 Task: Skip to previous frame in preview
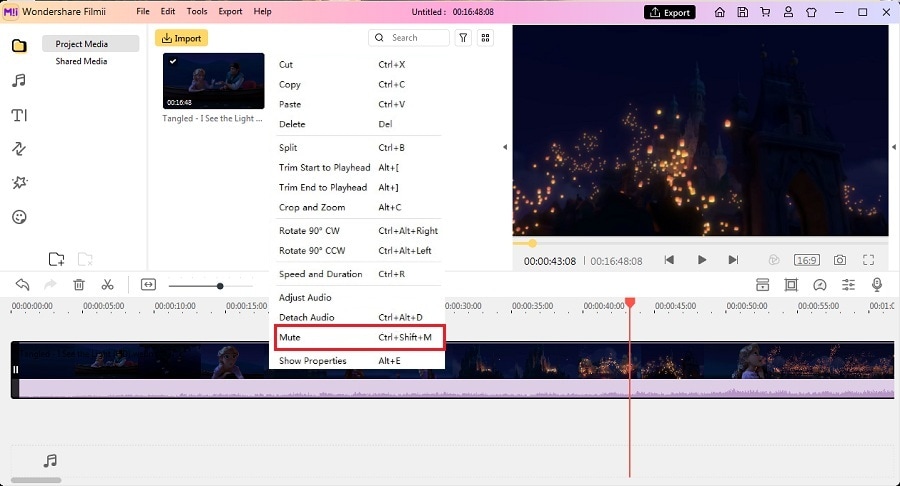coord(669,260)
